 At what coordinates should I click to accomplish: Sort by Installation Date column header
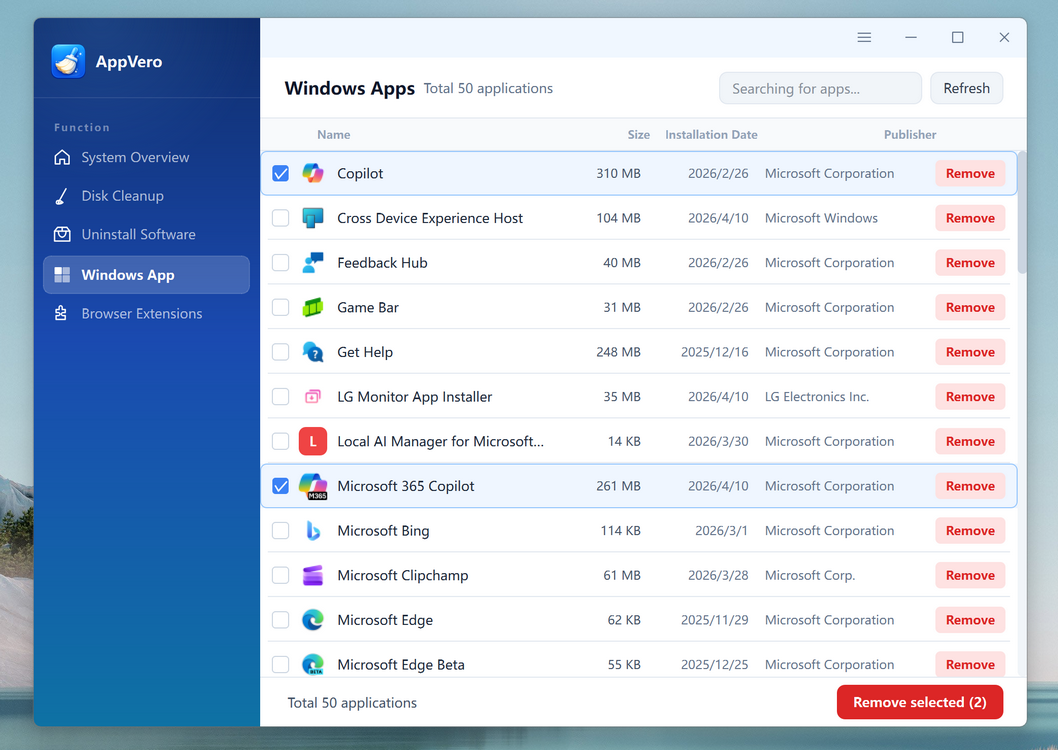click(711, 135)
